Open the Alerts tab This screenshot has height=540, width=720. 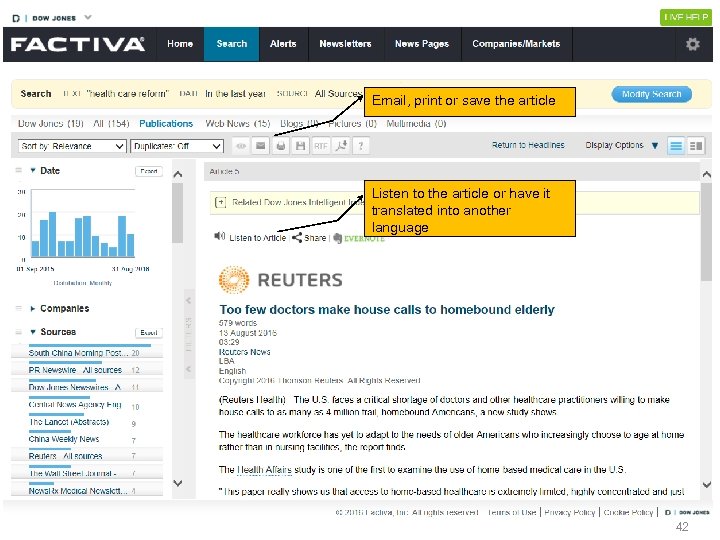coord(283,44)
